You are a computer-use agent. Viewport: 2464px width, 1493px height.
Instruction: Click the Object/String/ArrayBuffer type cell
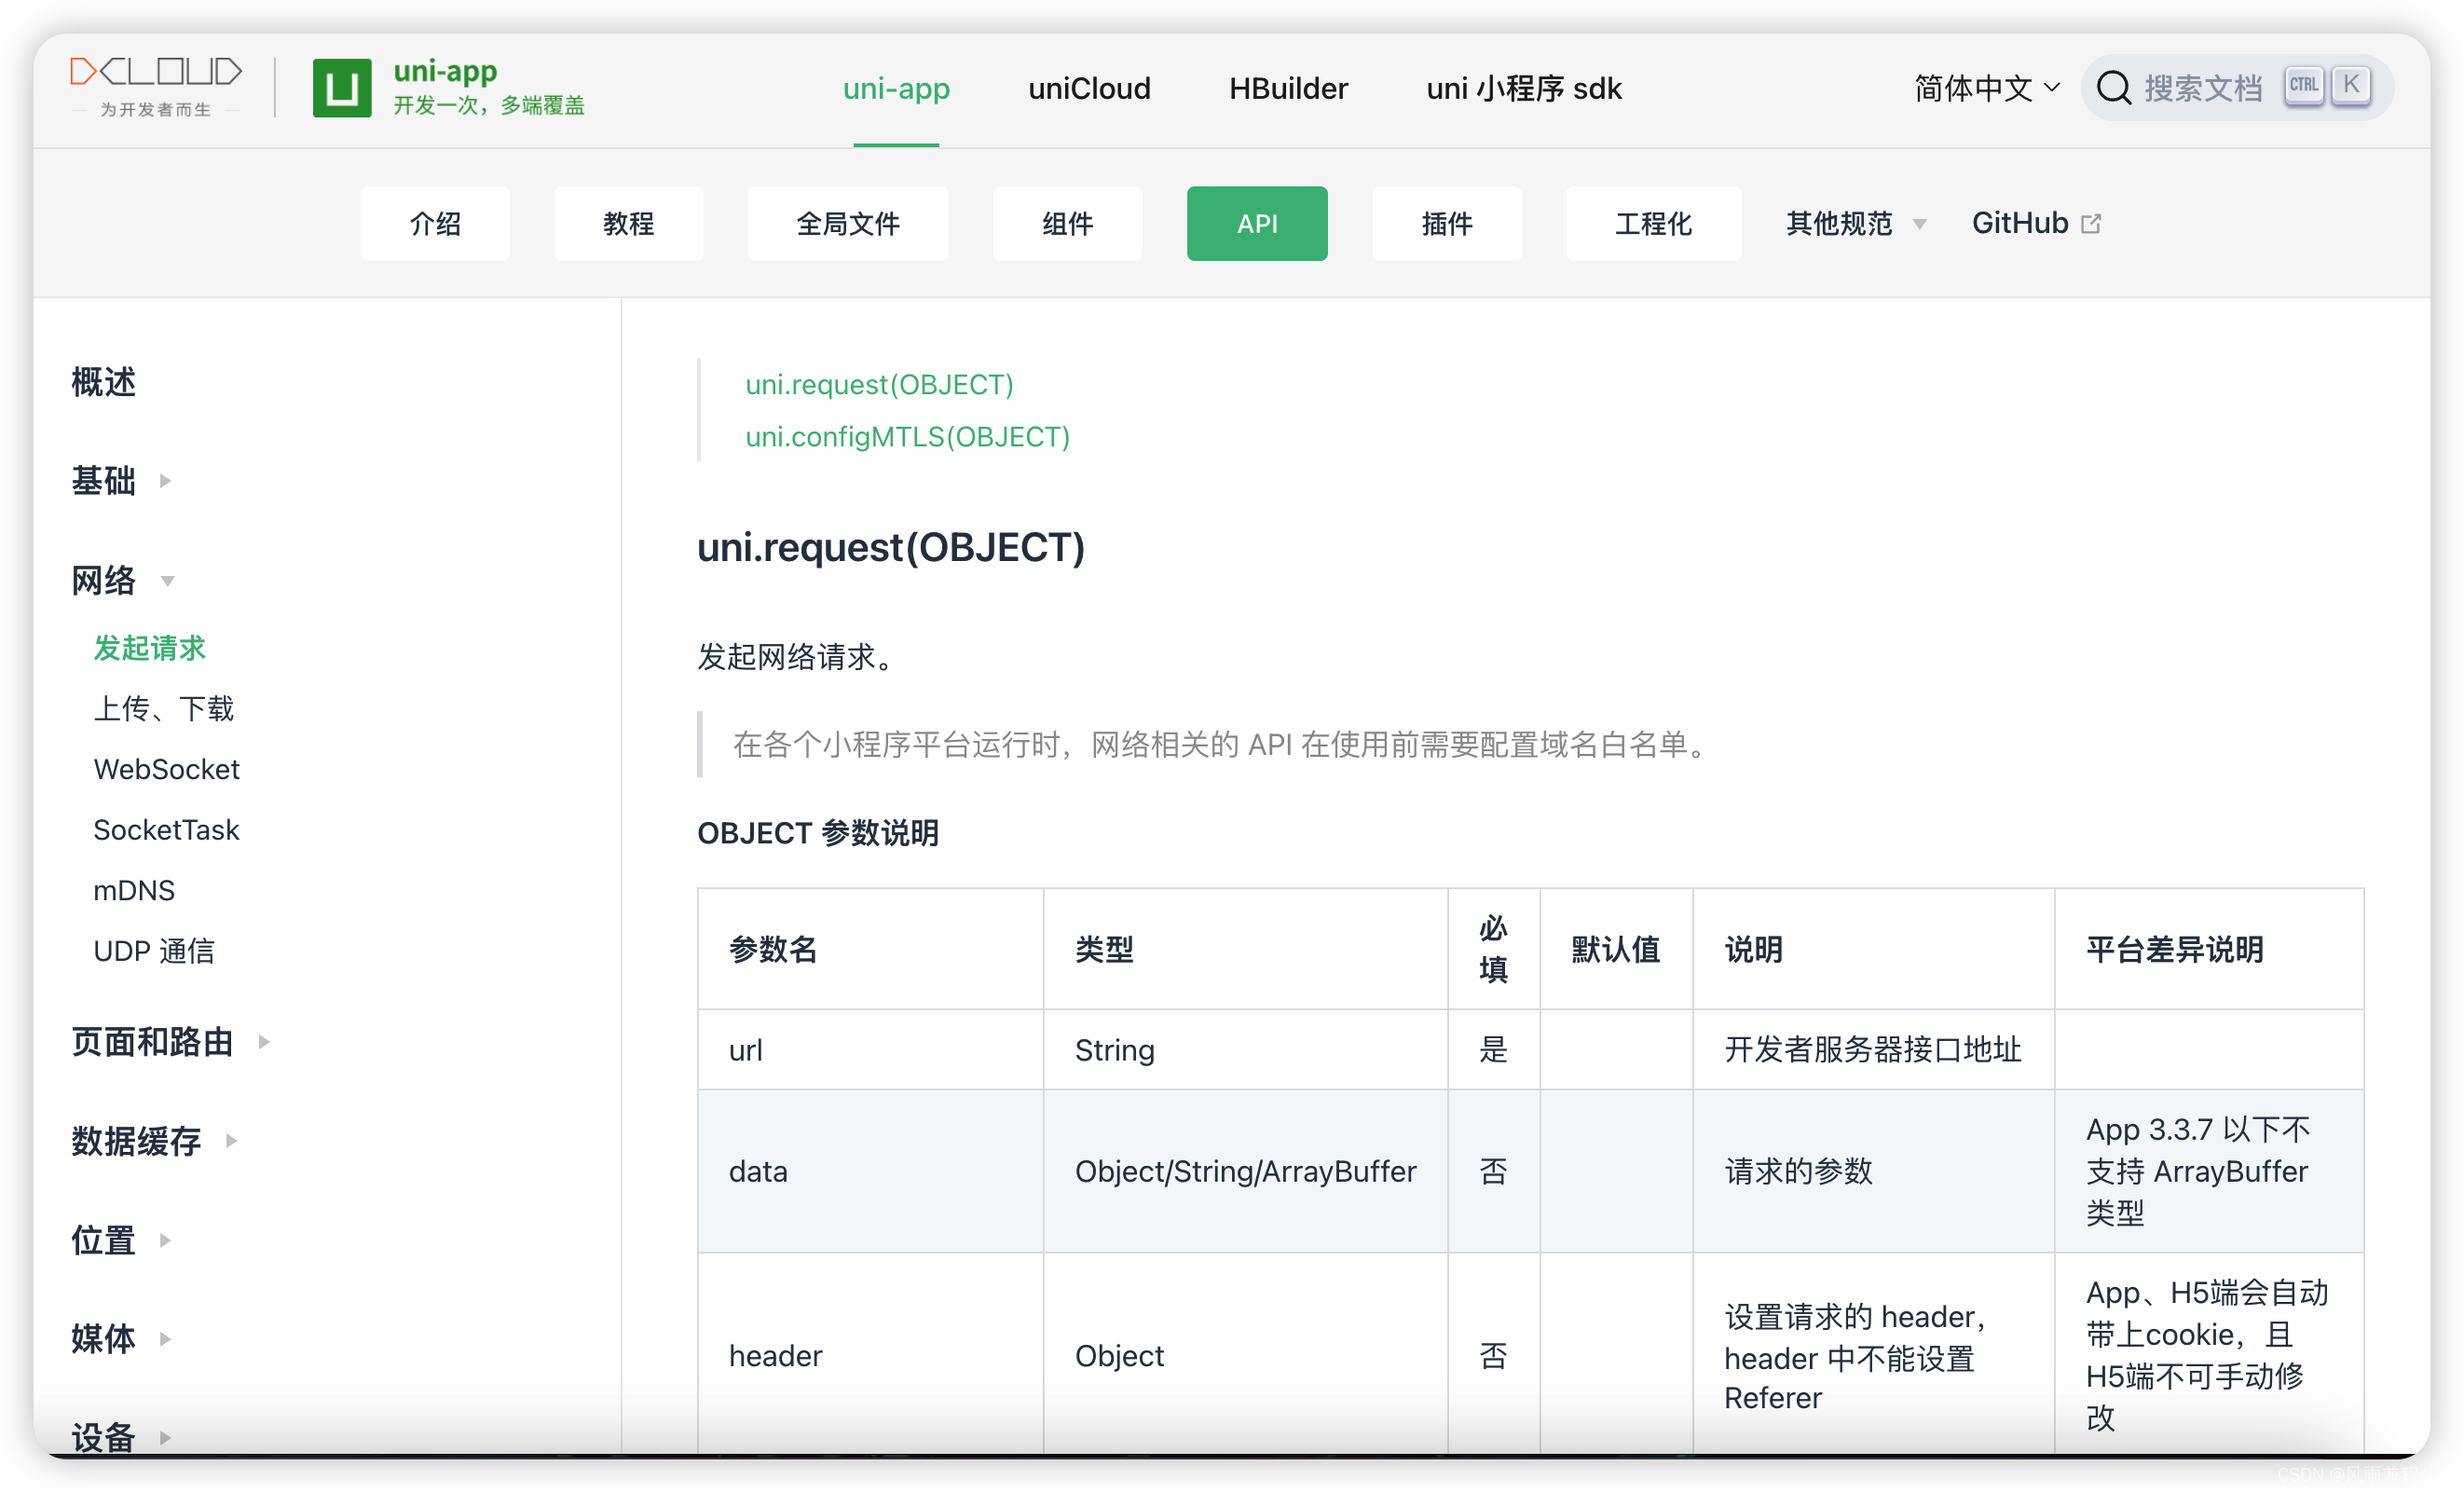click(x=1245, y=1171)
